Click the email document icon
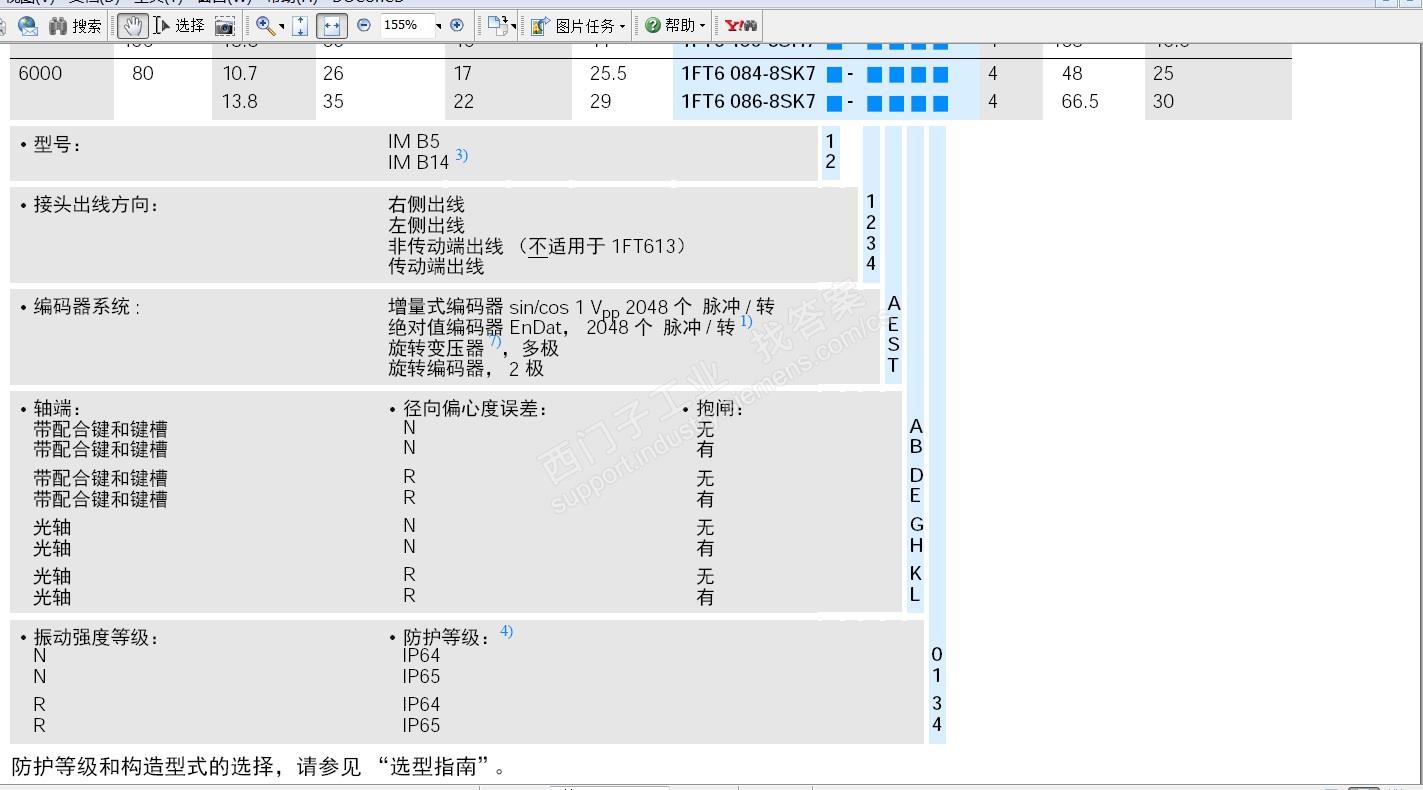The height and width of the screenshot is (790, 1423). 28,26
